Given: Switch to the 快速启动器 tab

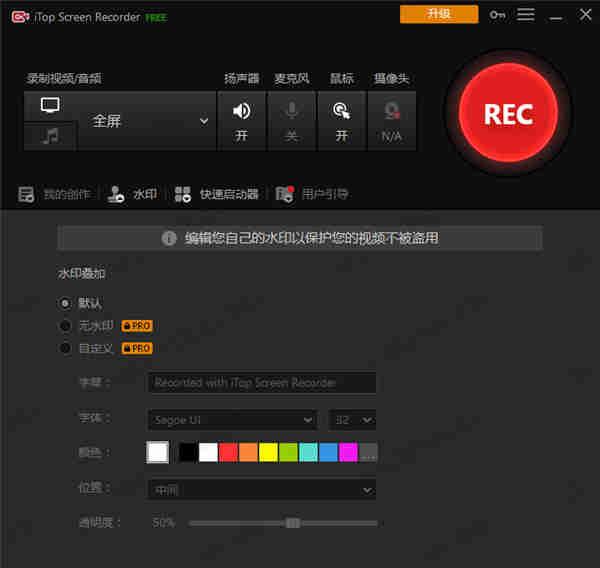Looking at the screenshot, I should click(x=217, y=194).
